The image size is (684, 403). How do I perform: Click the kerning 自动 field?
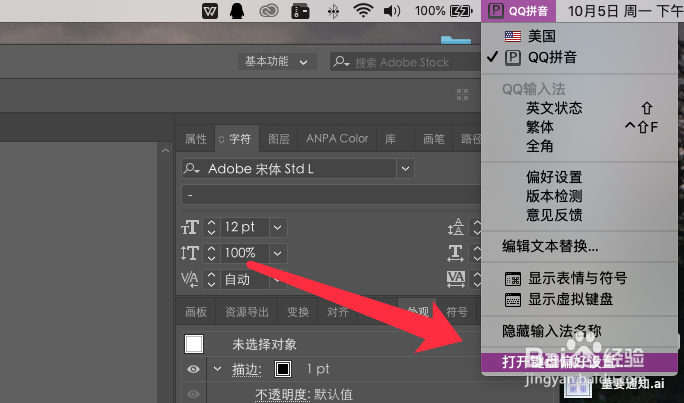click(244, 279)
